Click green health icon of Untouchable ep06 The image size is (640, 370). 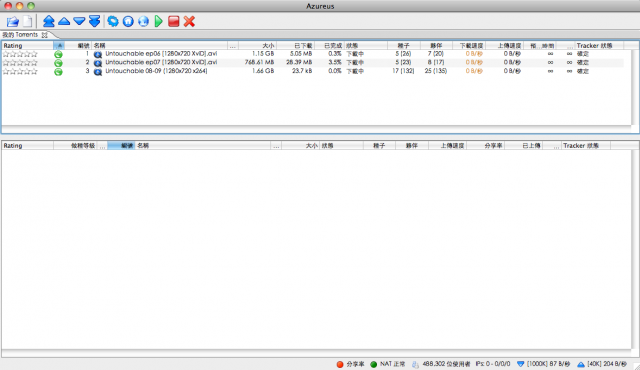point(58,54)
